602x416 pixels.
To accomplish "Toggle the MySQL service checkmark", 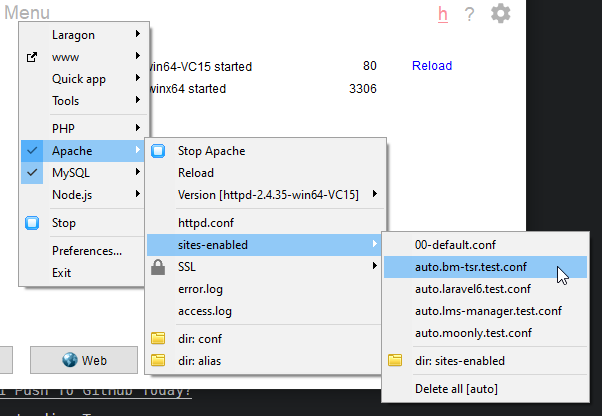I will (x=32, y=173).
